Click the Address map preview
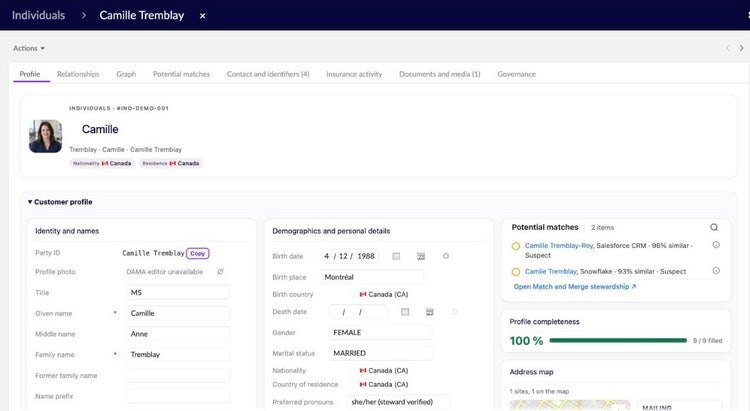 [x=570, y=405]
